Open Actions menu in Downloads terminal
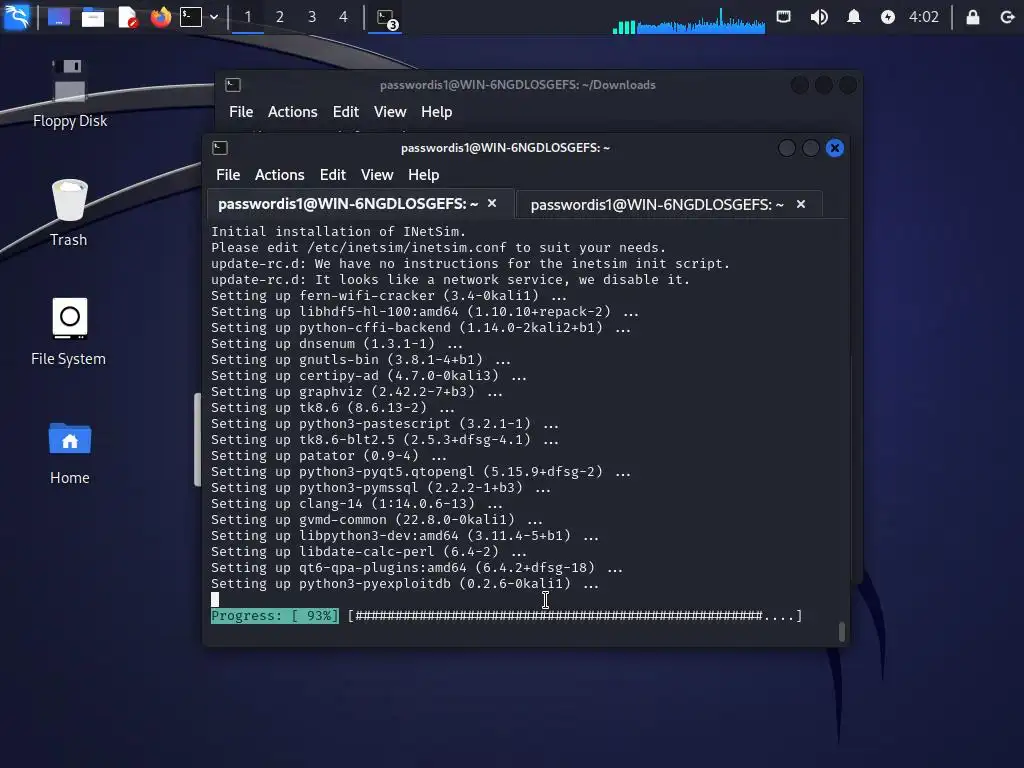Screen dimensions: 1024x768 click(293, 112)
